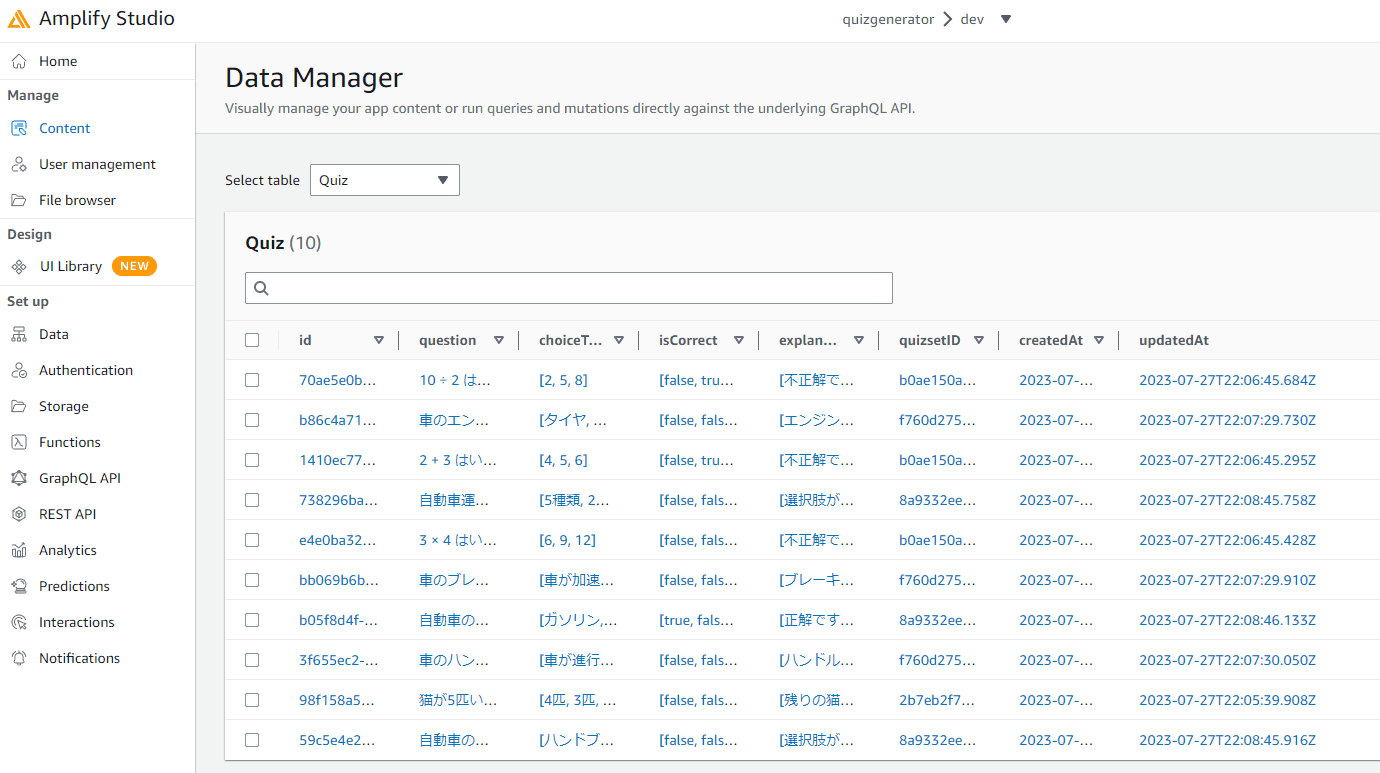Click the Notifications bell icon
The width and height of the screenshot is (1380, 773).
tap(19, 658)
